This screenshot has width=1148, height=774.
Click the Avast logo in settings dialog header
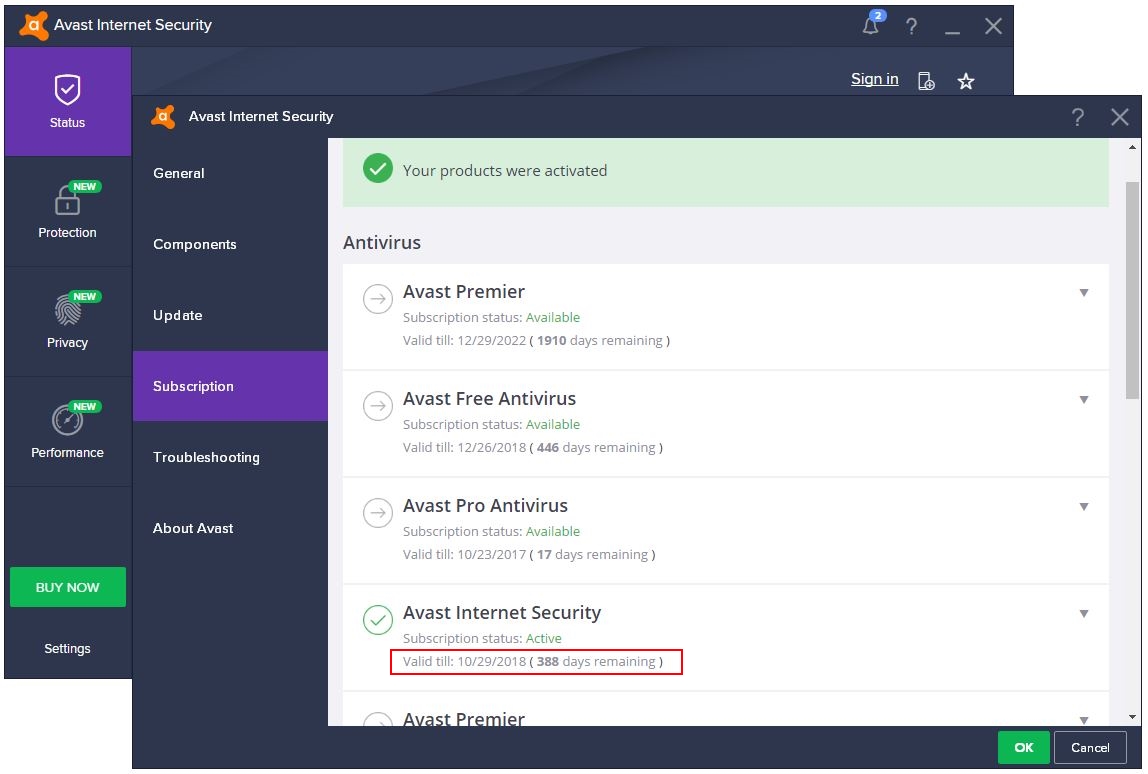(x=163, y=116)
